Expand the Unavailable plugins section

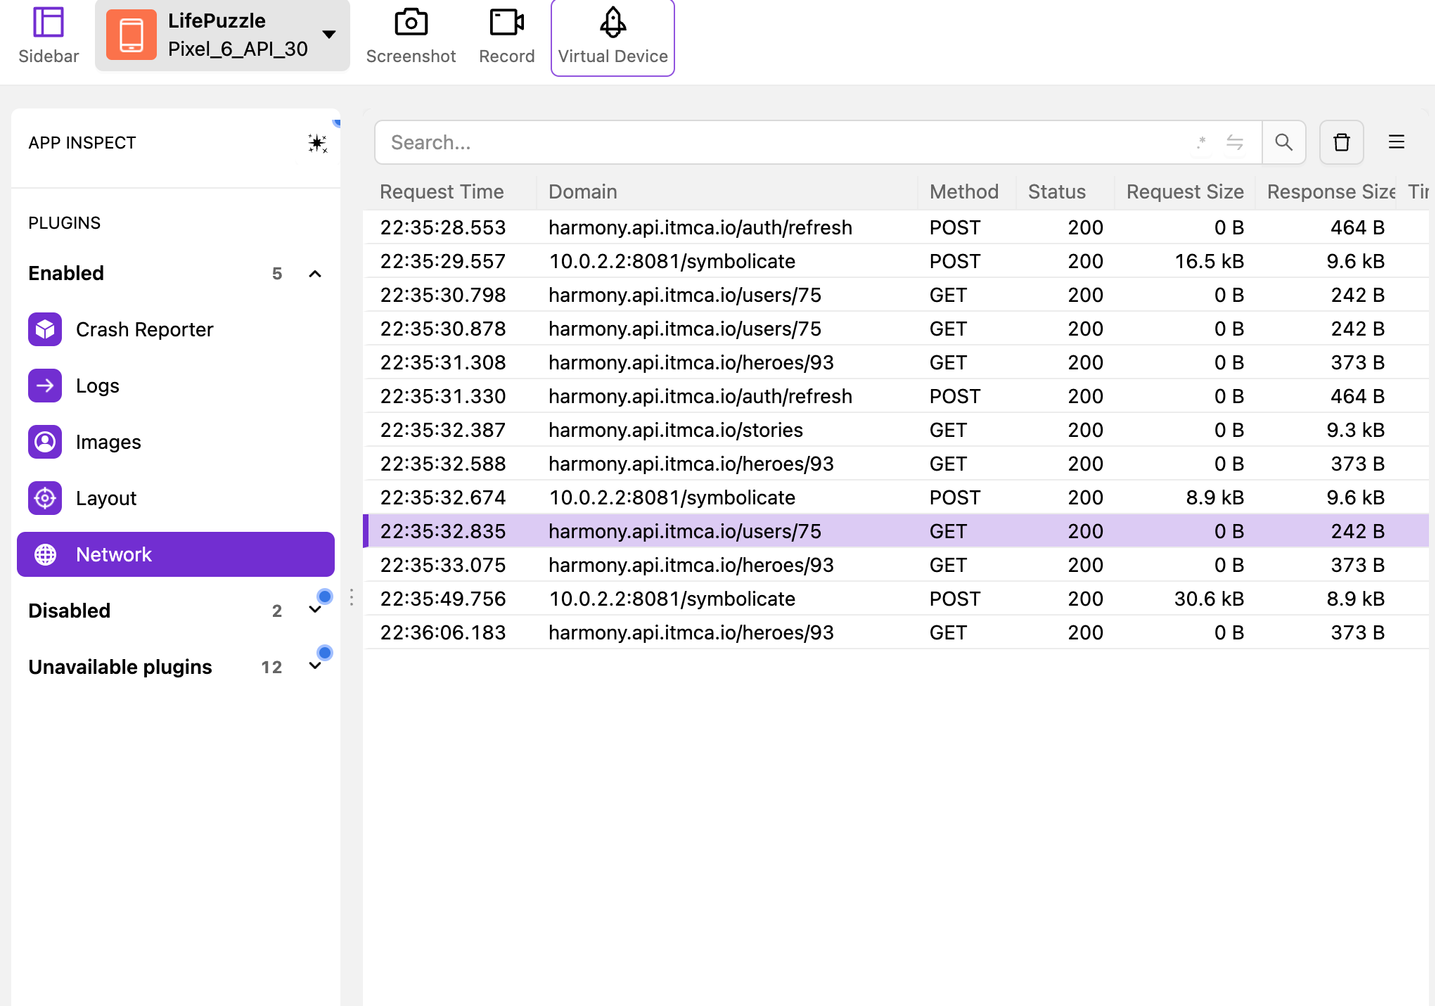pos(315,667)
